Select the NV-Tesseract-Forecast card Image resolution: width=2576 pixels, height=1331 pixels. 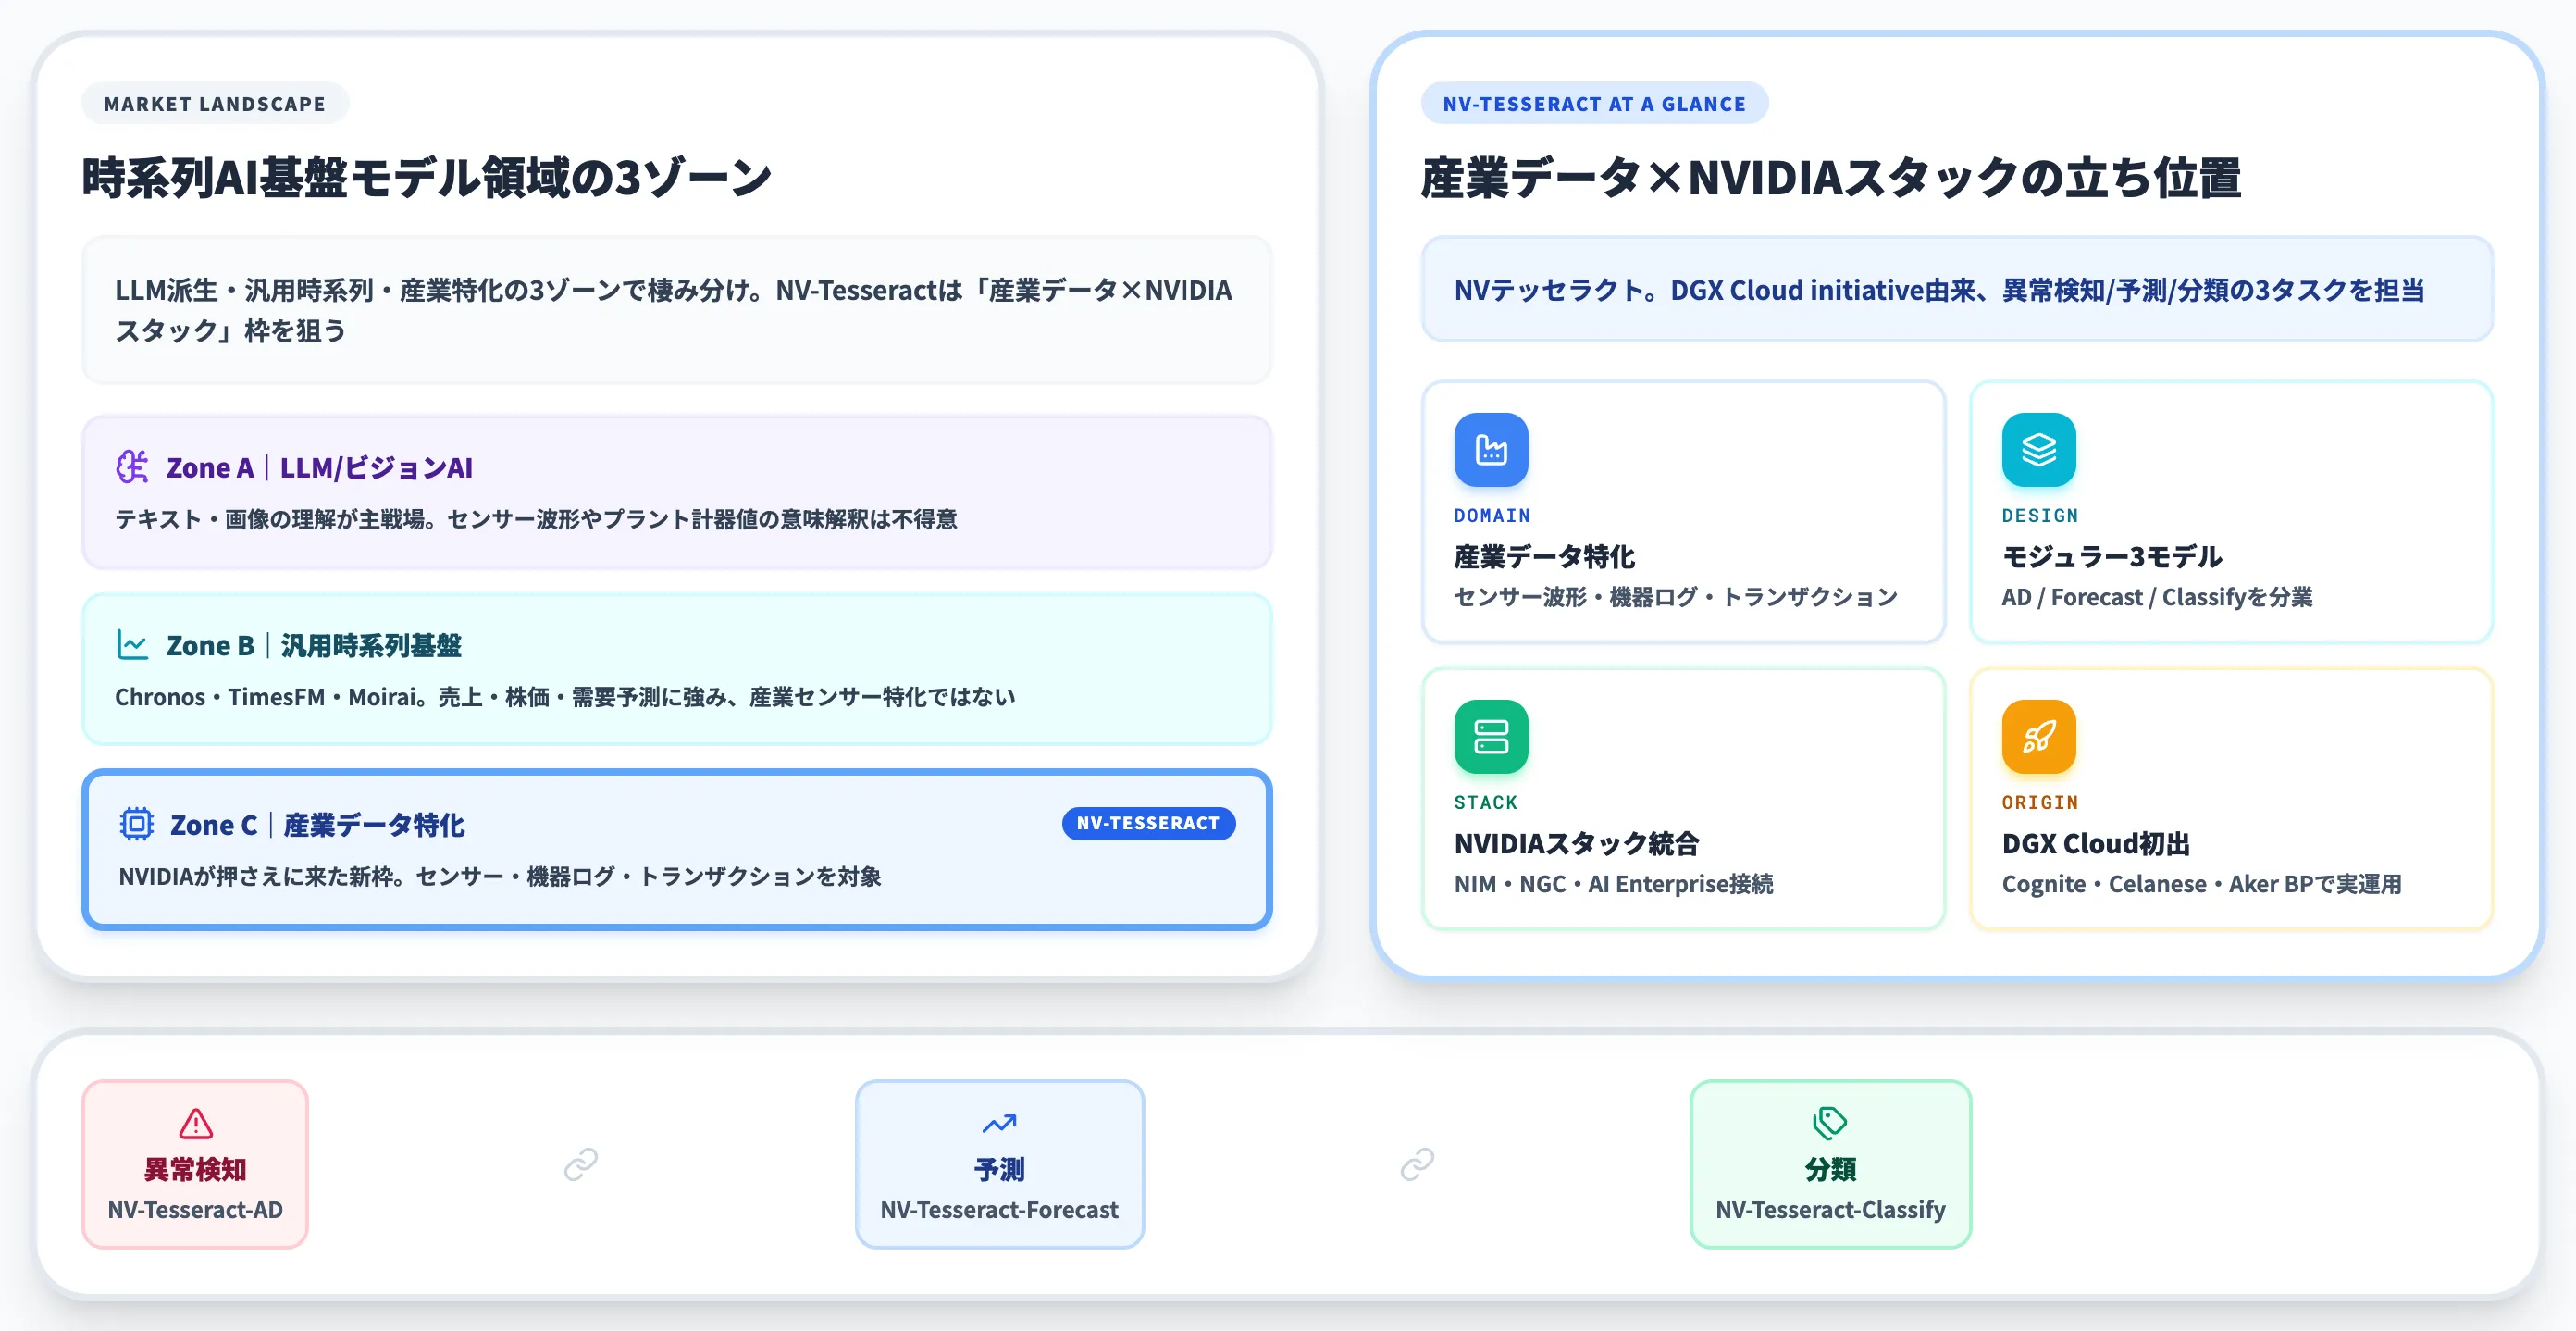tap(999, 1164)
